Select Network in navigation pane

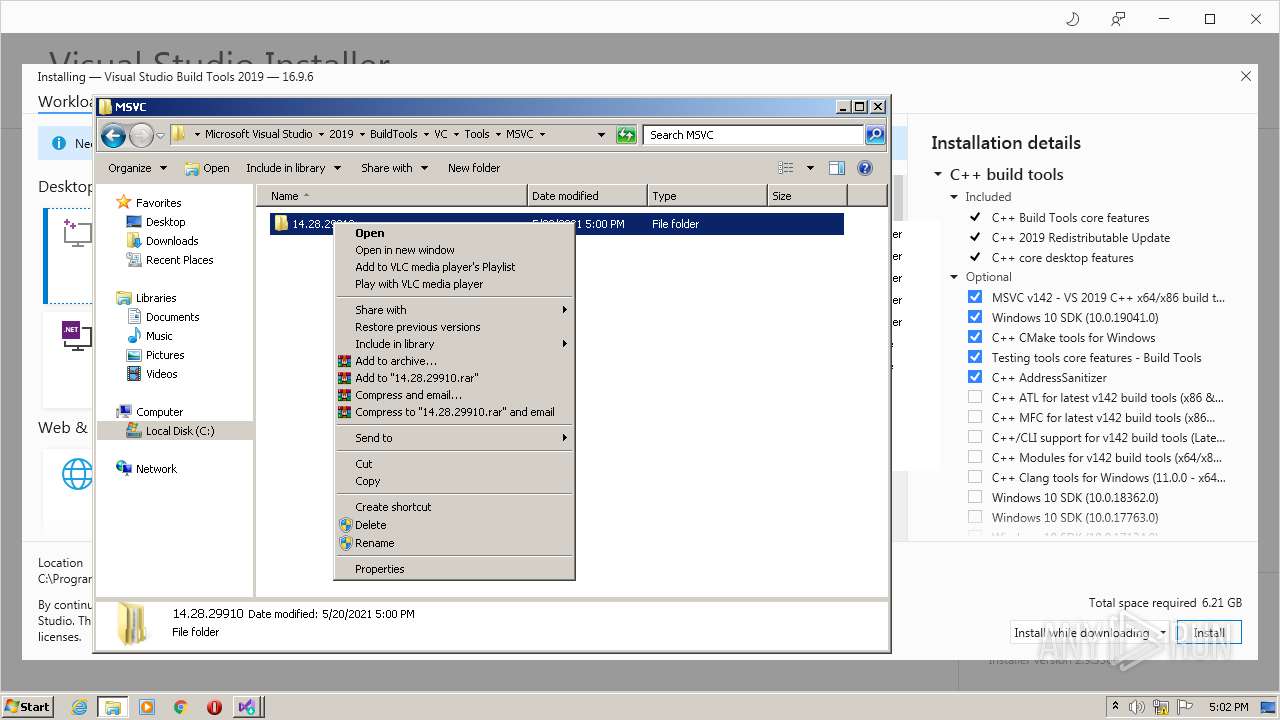click(x=156, y=469)
